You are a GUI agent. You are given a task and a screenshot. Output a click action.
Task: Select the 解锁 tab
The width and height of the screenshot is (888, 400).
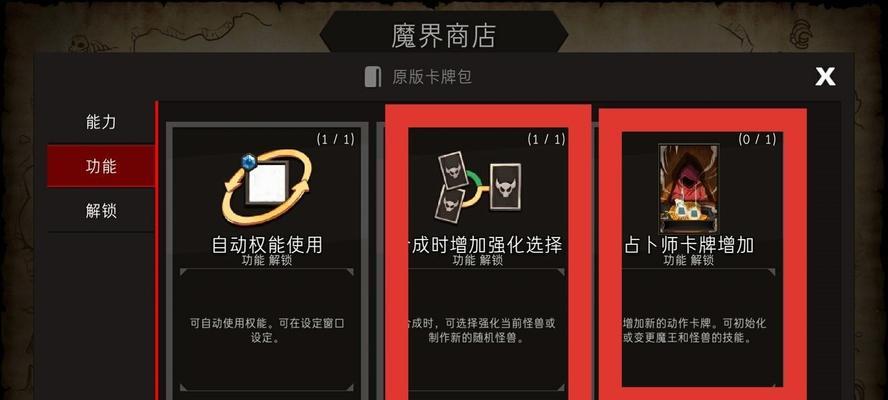[x=101, y=211]
